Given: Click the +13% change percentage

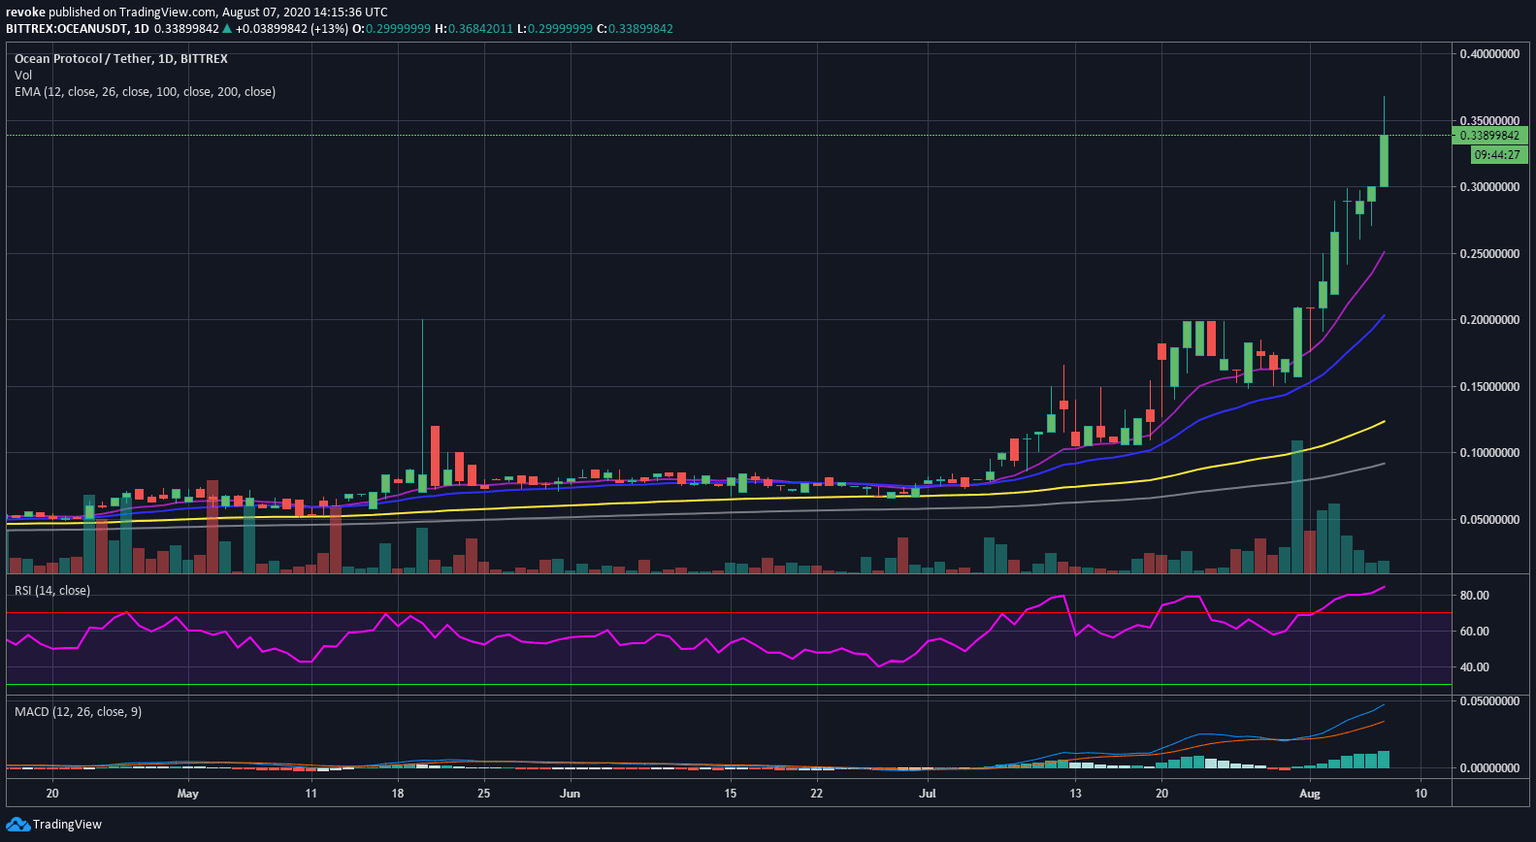Looking at the screenshot, I should pyautogui.click(x=326, y=30).
